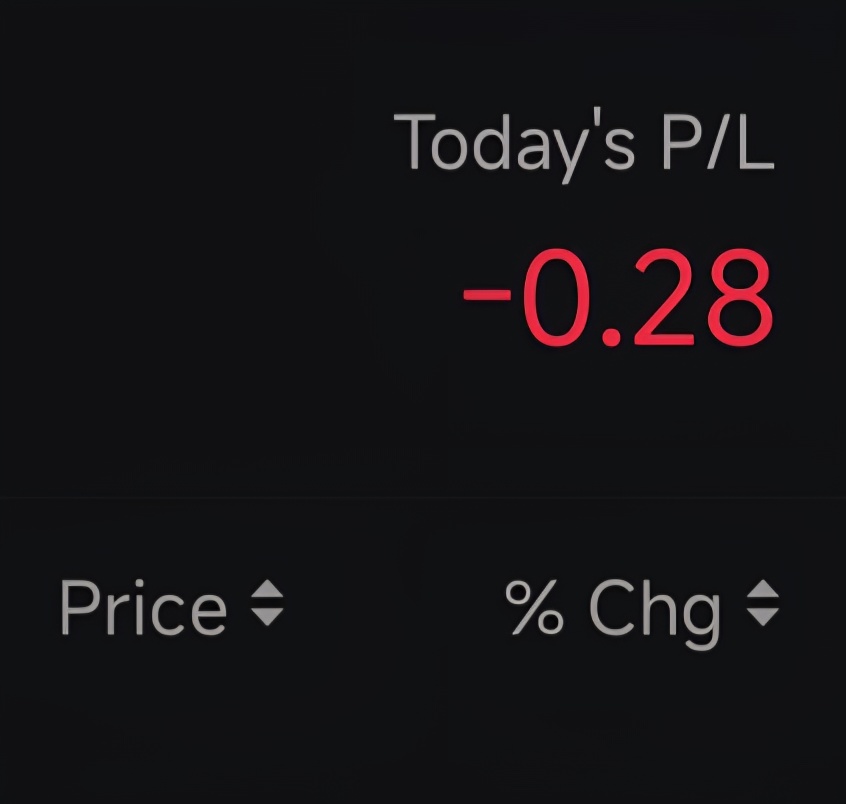This screenshot has width=846, height=804.
Task: Open Today's P/L details from the heading
Action: click(x=584, y=147)
